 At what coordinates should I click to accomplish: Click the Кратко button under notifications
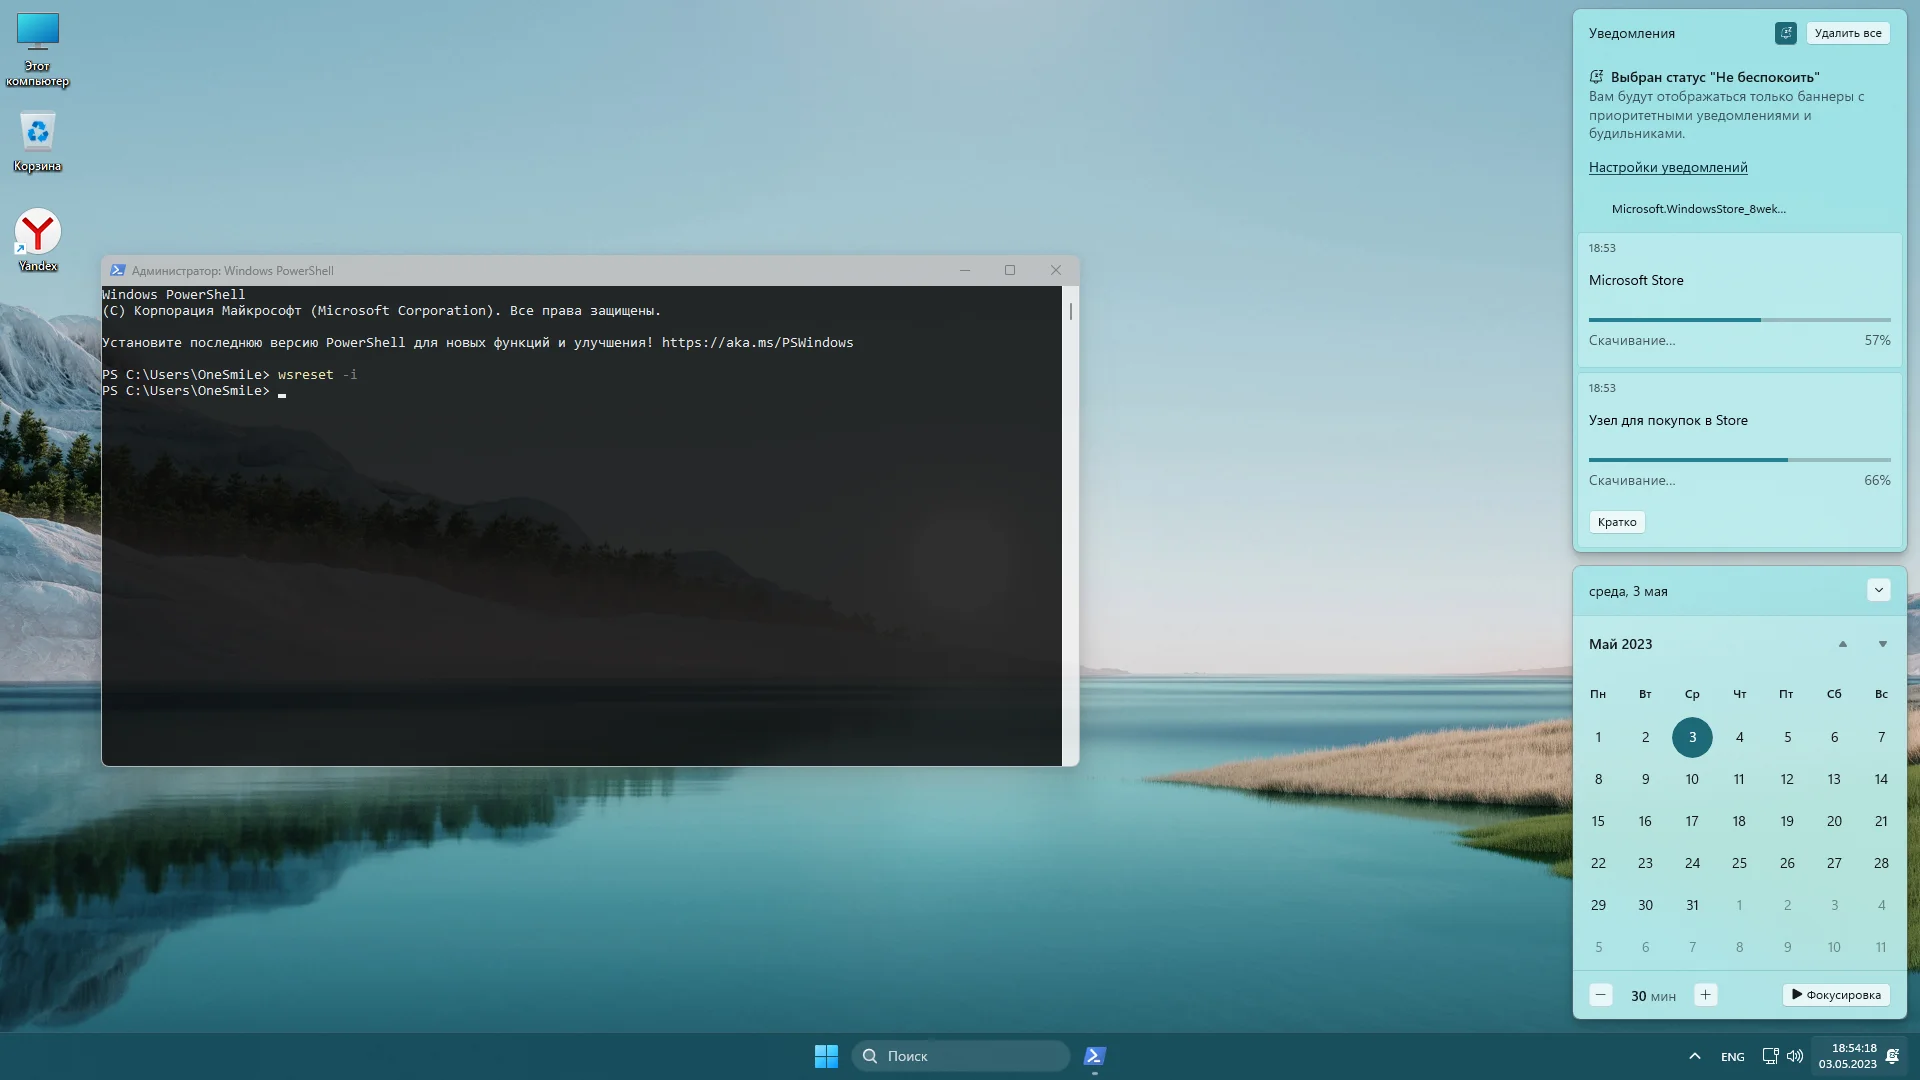1616,522
